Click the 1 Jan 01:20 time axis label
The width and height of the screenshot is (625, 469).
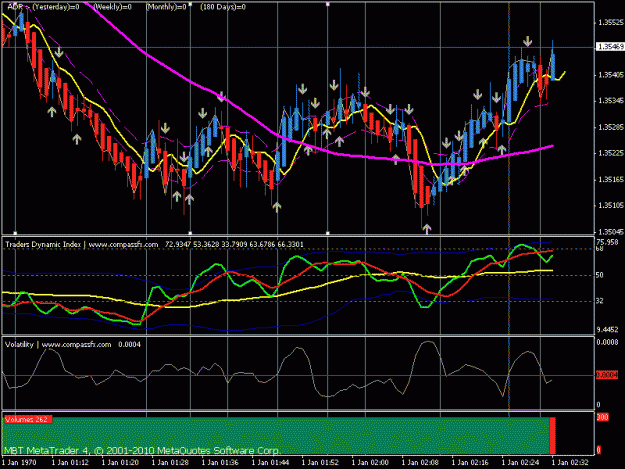(120, 463)
